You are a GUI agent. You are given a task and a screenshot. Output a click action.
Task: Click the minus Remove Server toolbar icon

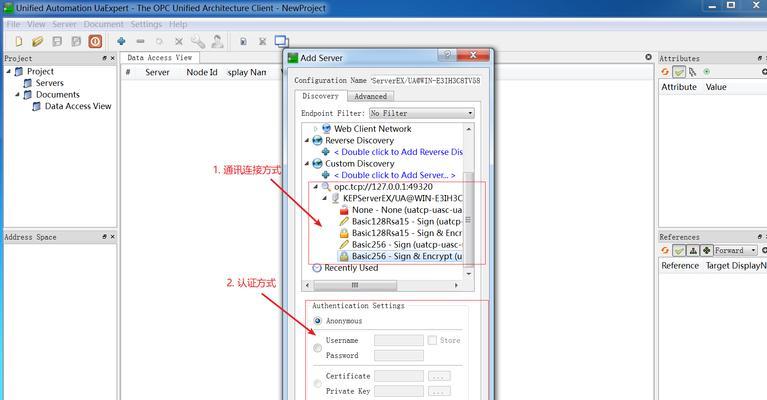pos(140,41)
